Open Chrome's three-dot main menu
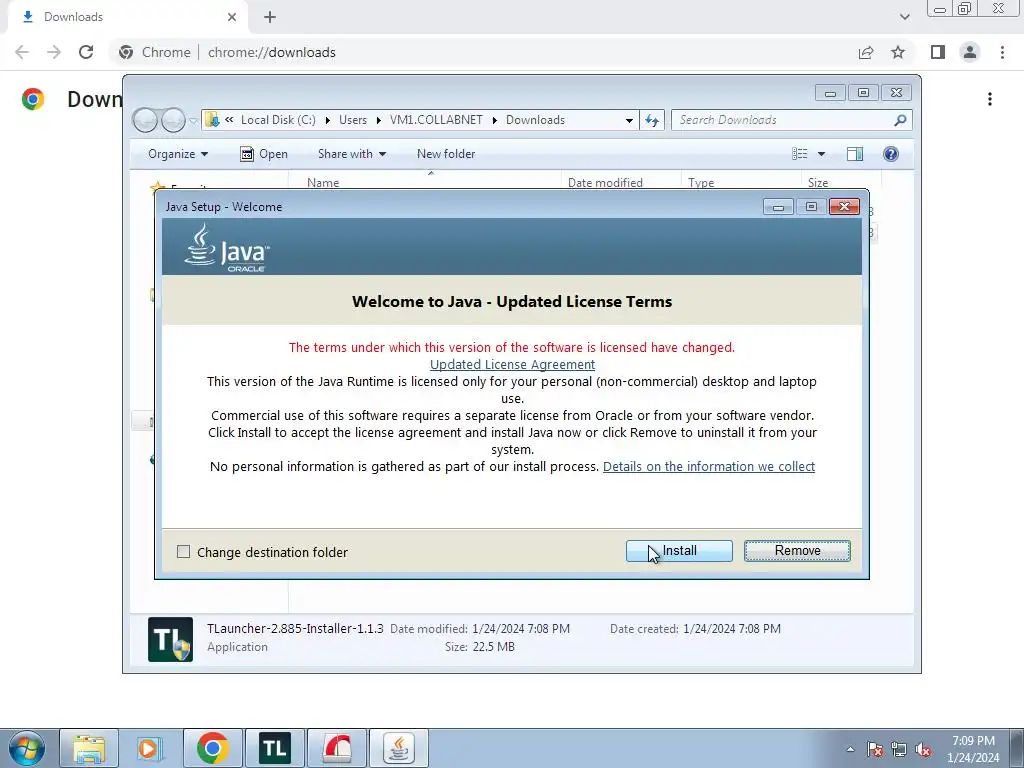Image resolution: width=1024 pixels, height=768 pixels. coord(1002,52)
